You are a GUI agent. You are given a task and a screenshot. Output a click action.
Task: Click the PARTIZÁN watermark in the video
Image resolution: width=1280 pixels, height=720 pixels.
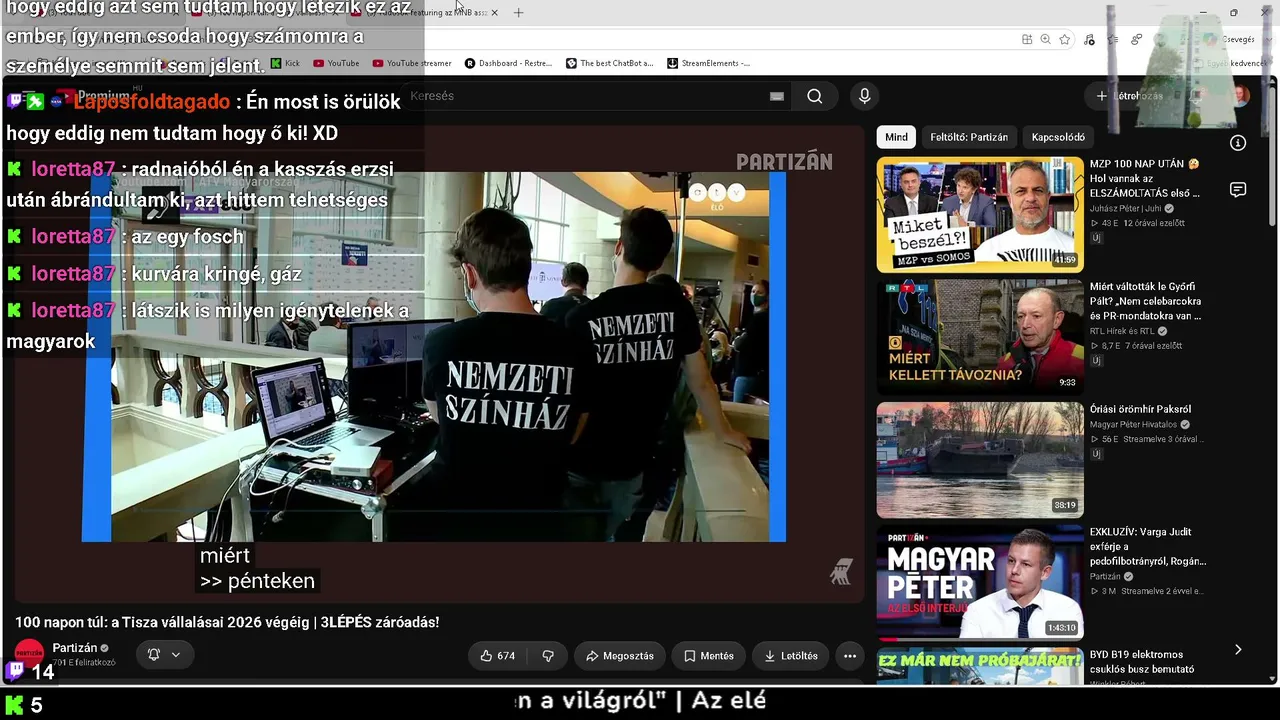coord(784,162)
